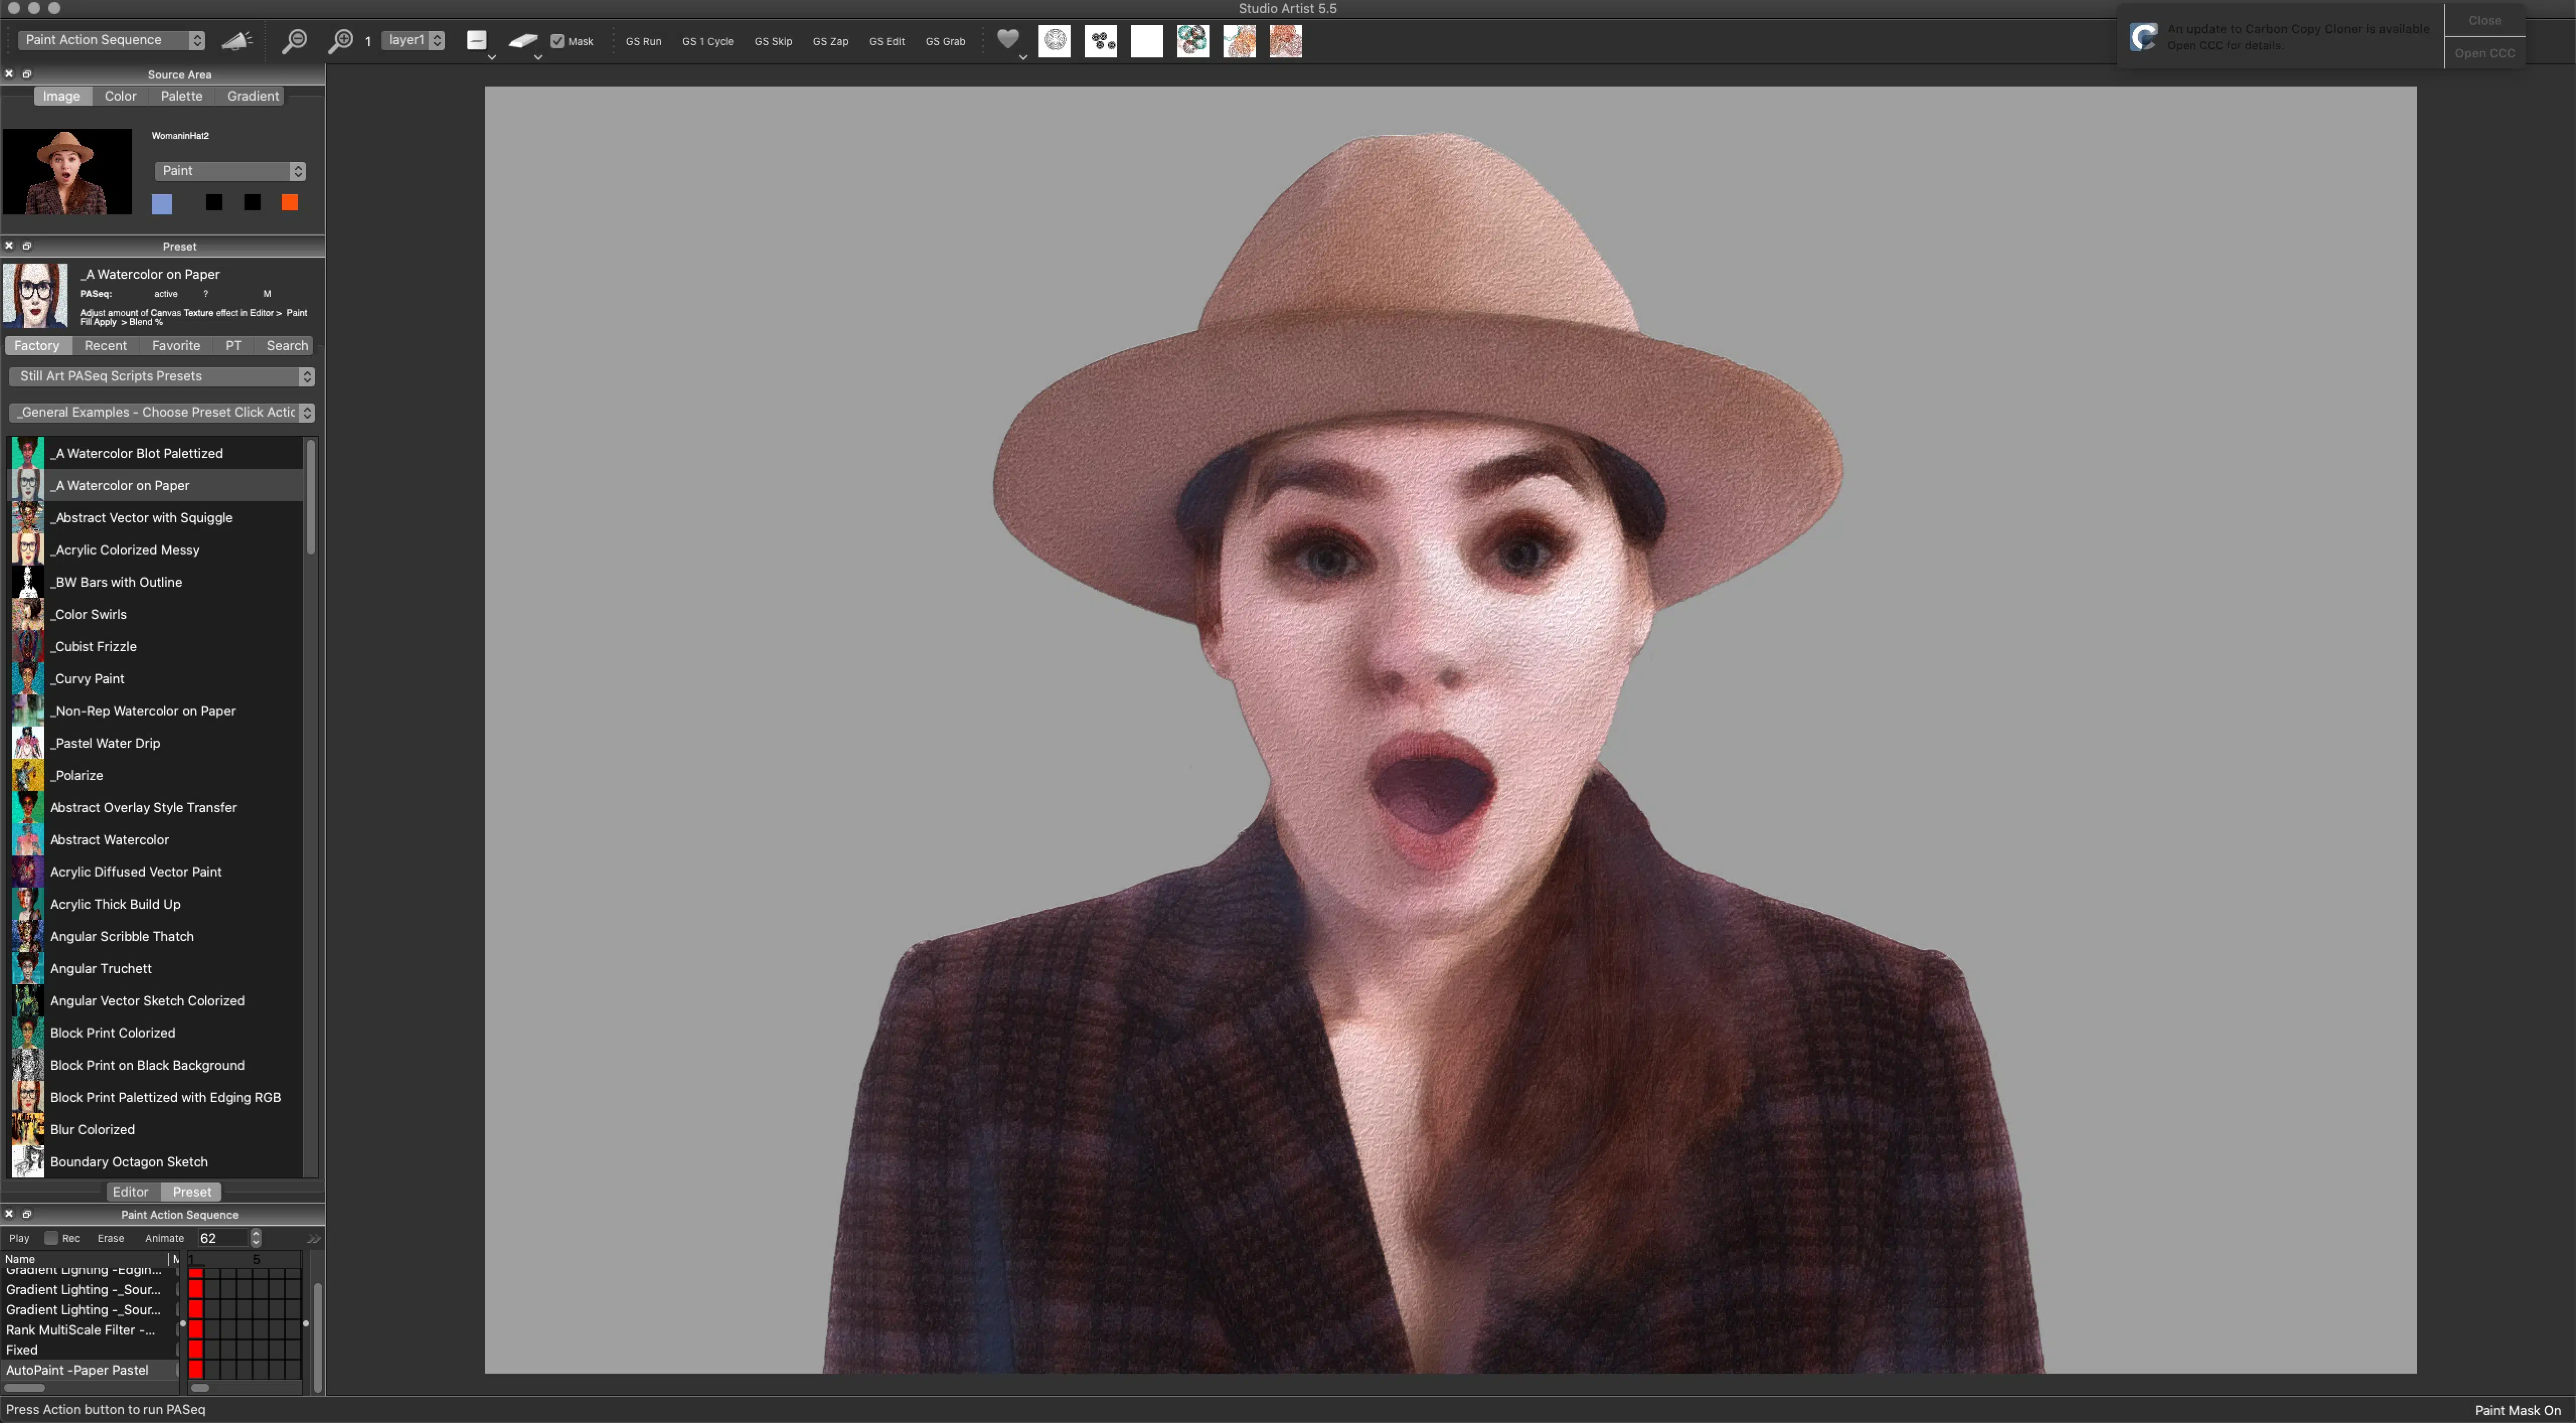2576x1423 pixels.
Task: Toggle the Mask checkbox
Action: click(557, 41)
